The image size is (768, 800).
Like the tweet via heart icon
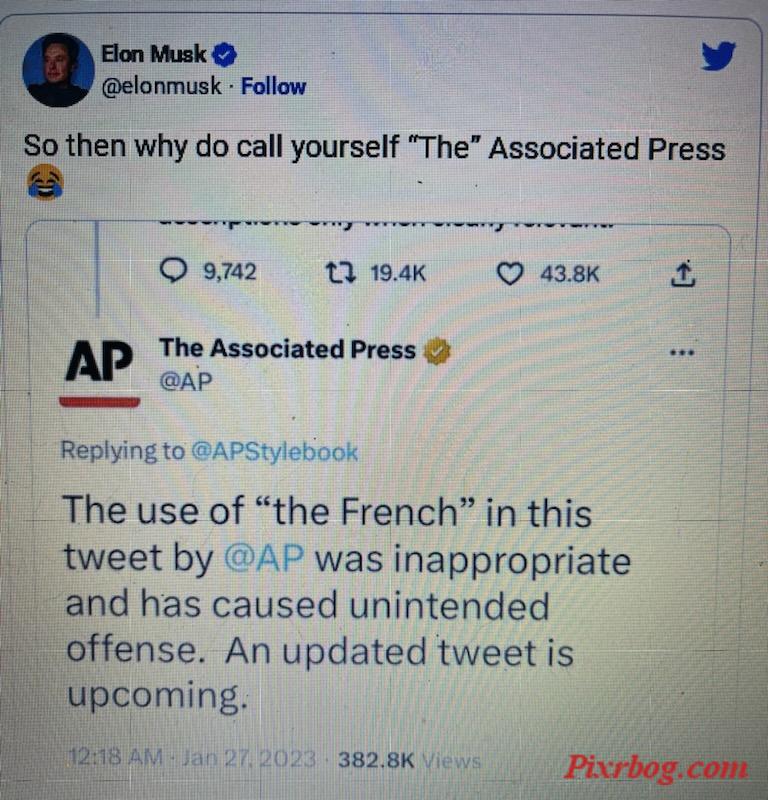pyautogui.click(x=510, y=273)
